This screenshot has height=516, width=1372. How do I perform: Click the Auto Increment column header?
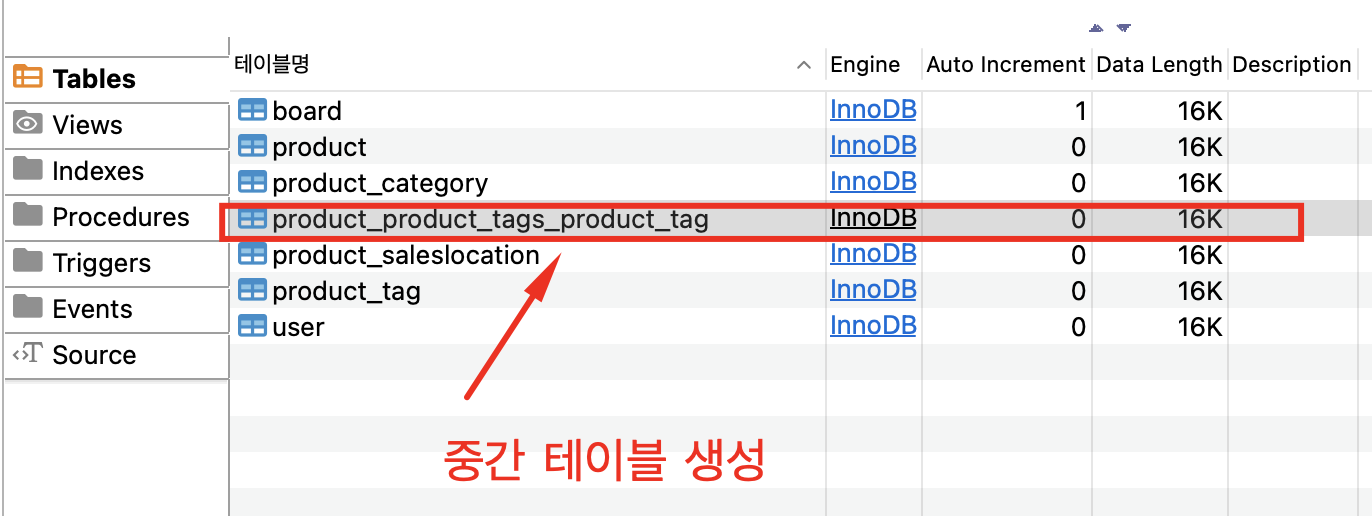tap(1006, 64)
